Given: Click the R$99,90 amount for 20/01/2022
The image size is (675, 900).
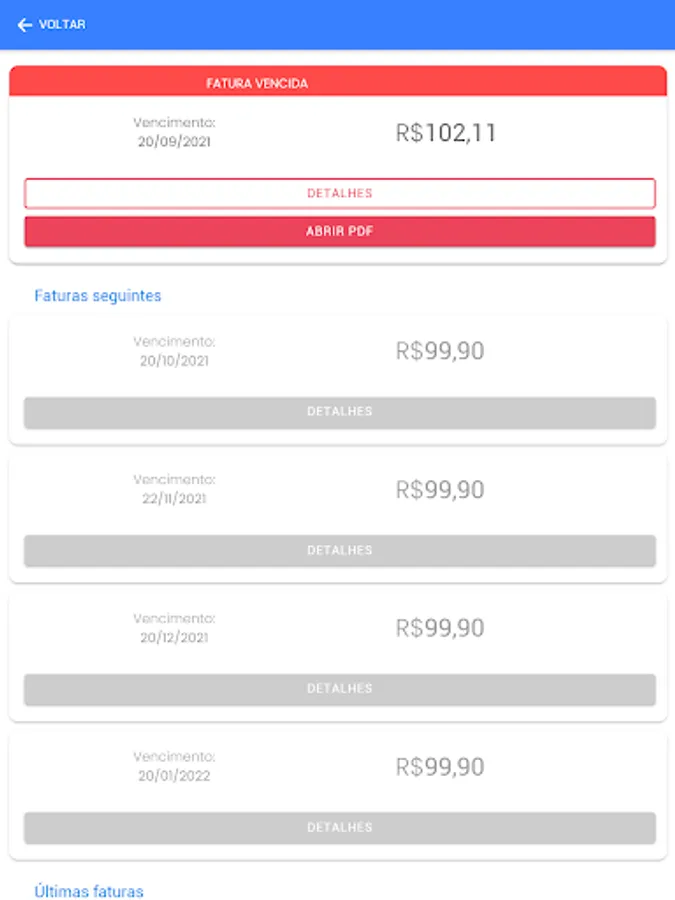Looking at the screenshot, I should 440,767.
